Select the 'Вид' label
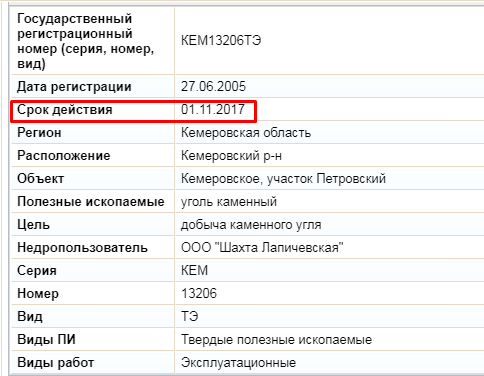This screenshot has width=484, height=376. click(30, 316)
